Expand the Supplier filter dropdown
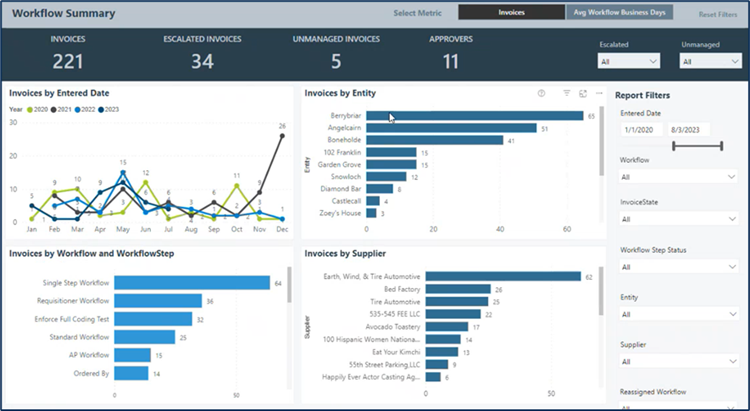 (x=678, y=362)
